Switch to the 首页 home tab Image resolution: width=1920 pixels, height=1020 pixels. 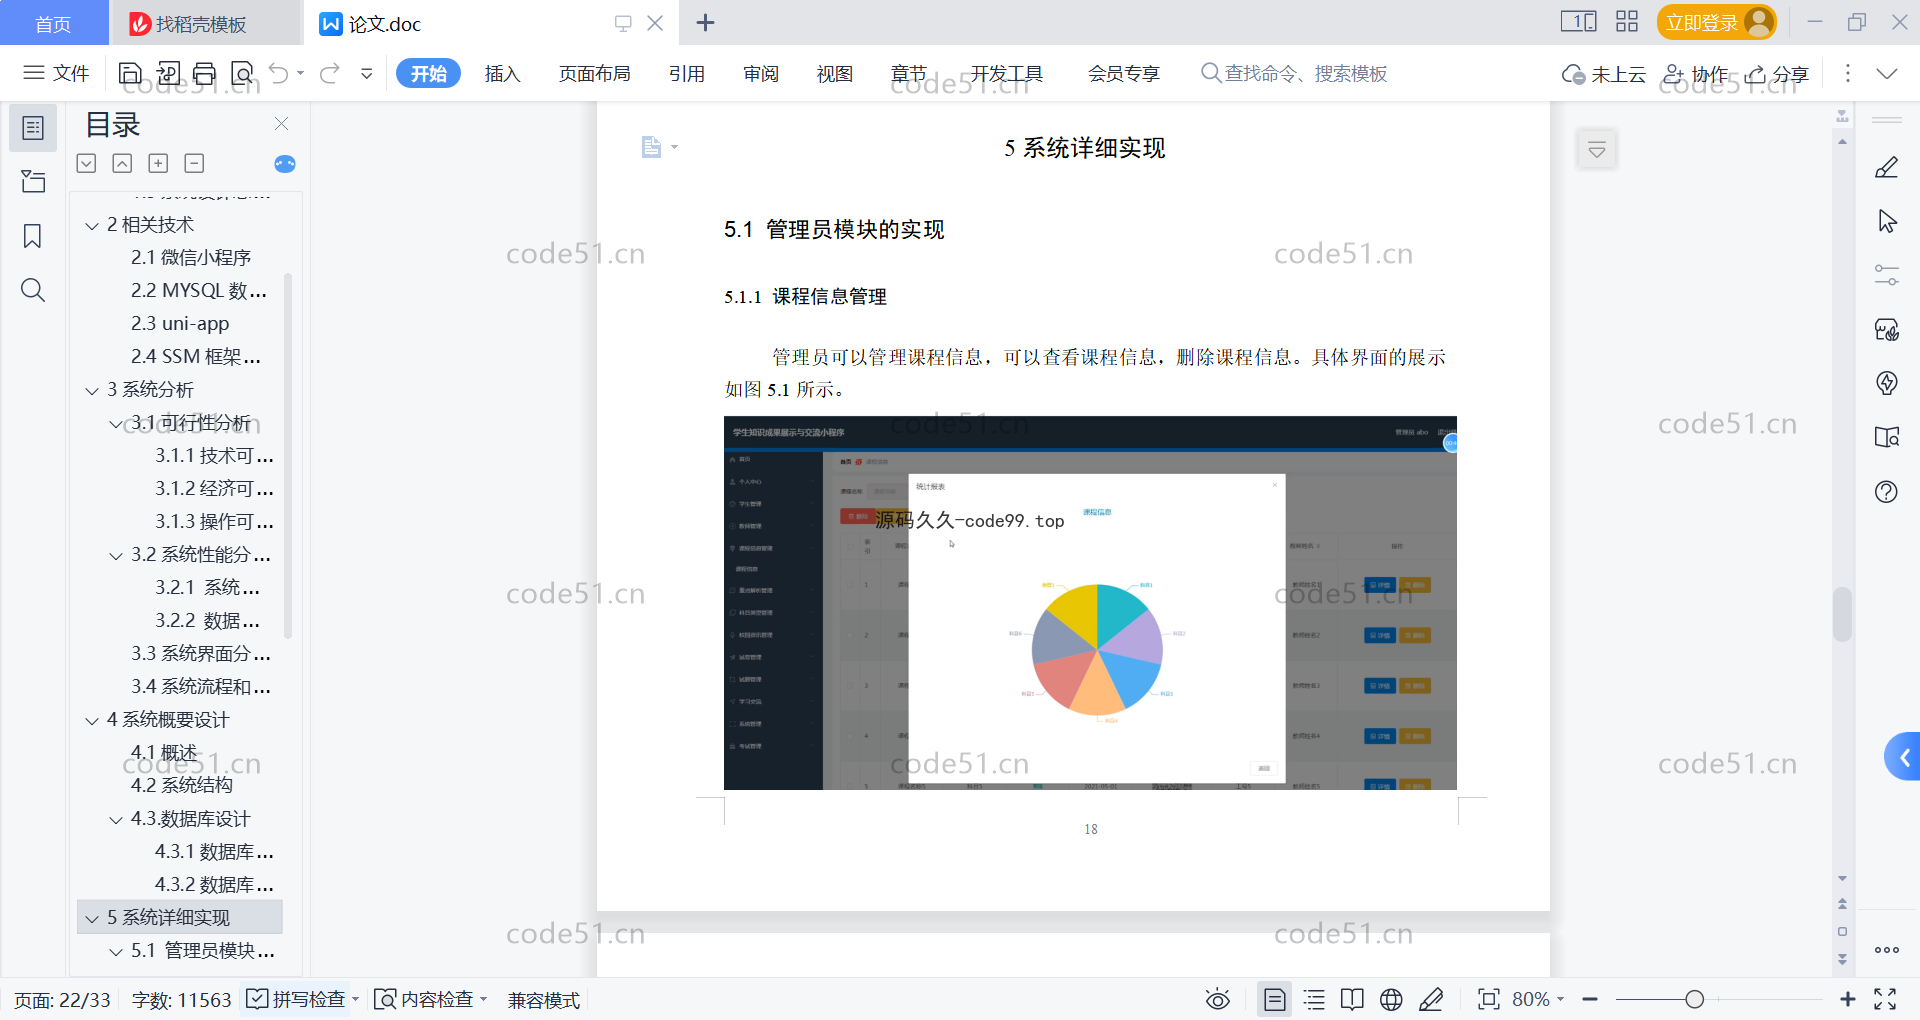tap(54, 24)
